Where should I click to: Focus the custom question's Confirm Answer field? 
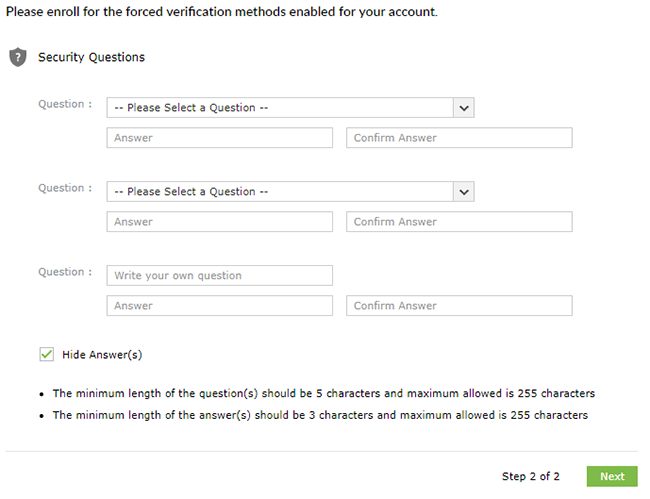459,306
